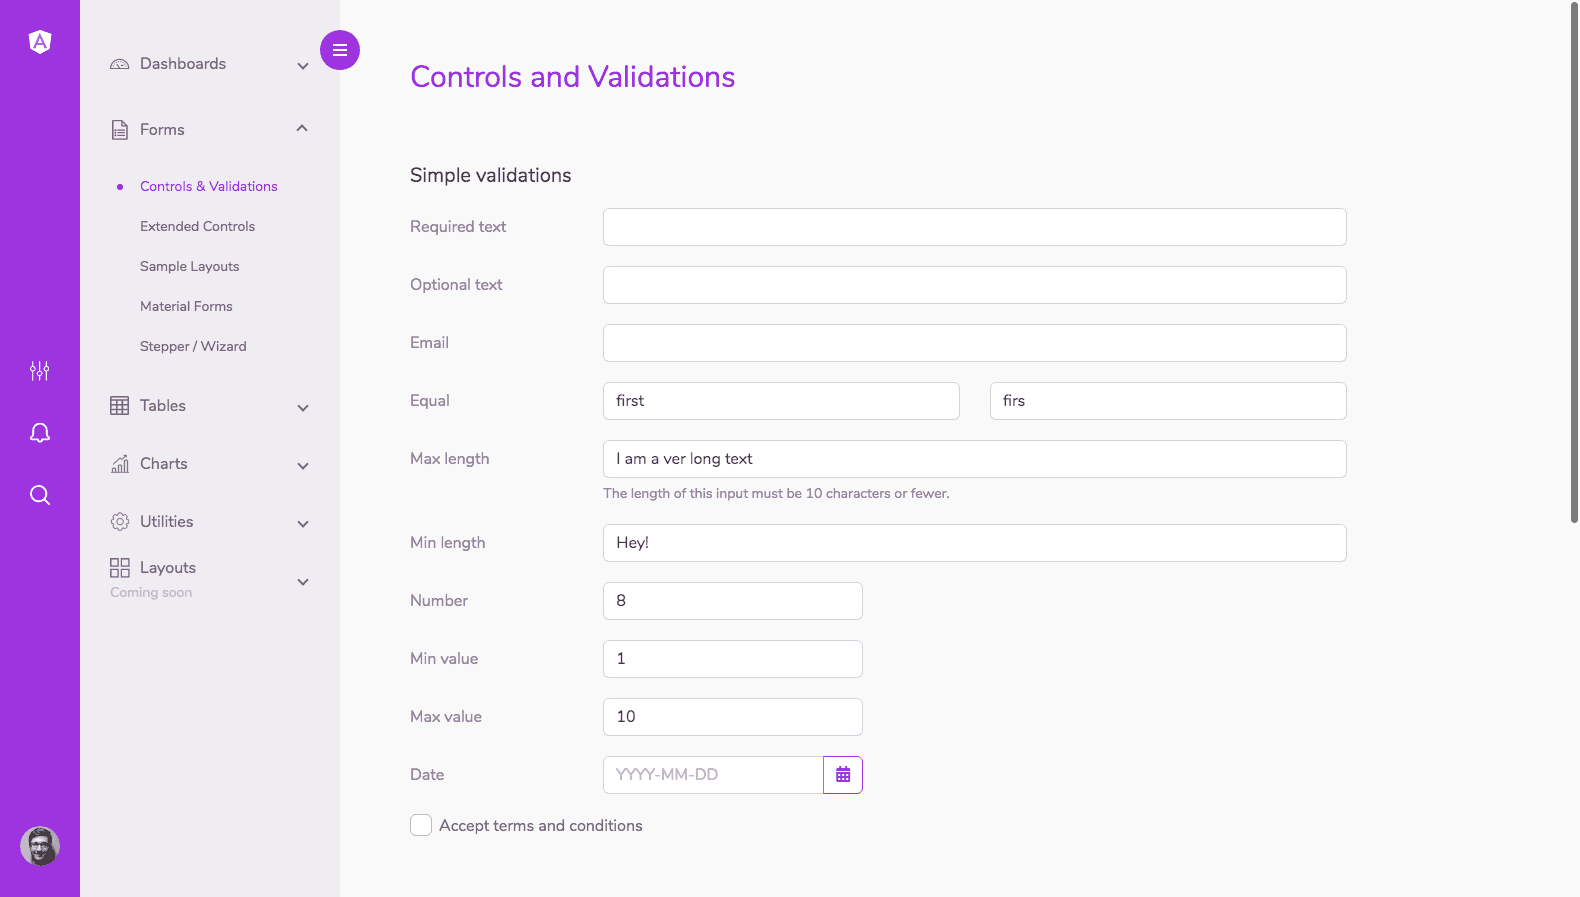Image resolution: width=1580 pixels, height=897 pixels.
Task: Click the Utilities gear icon
Action: 119,521
